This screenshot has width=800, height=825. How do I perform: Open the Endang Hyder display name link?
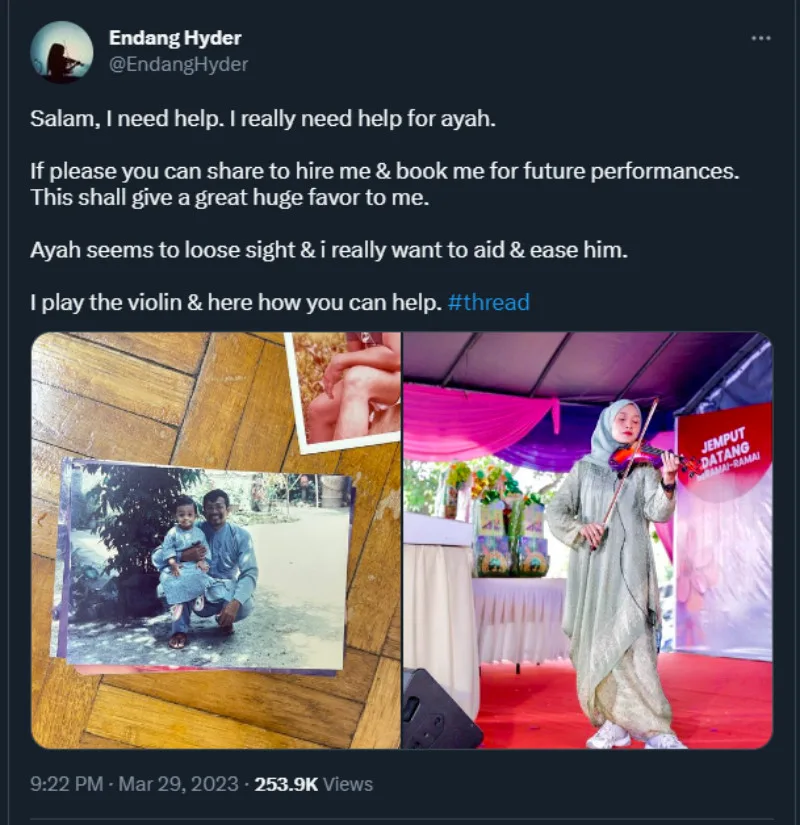point(175,38)
